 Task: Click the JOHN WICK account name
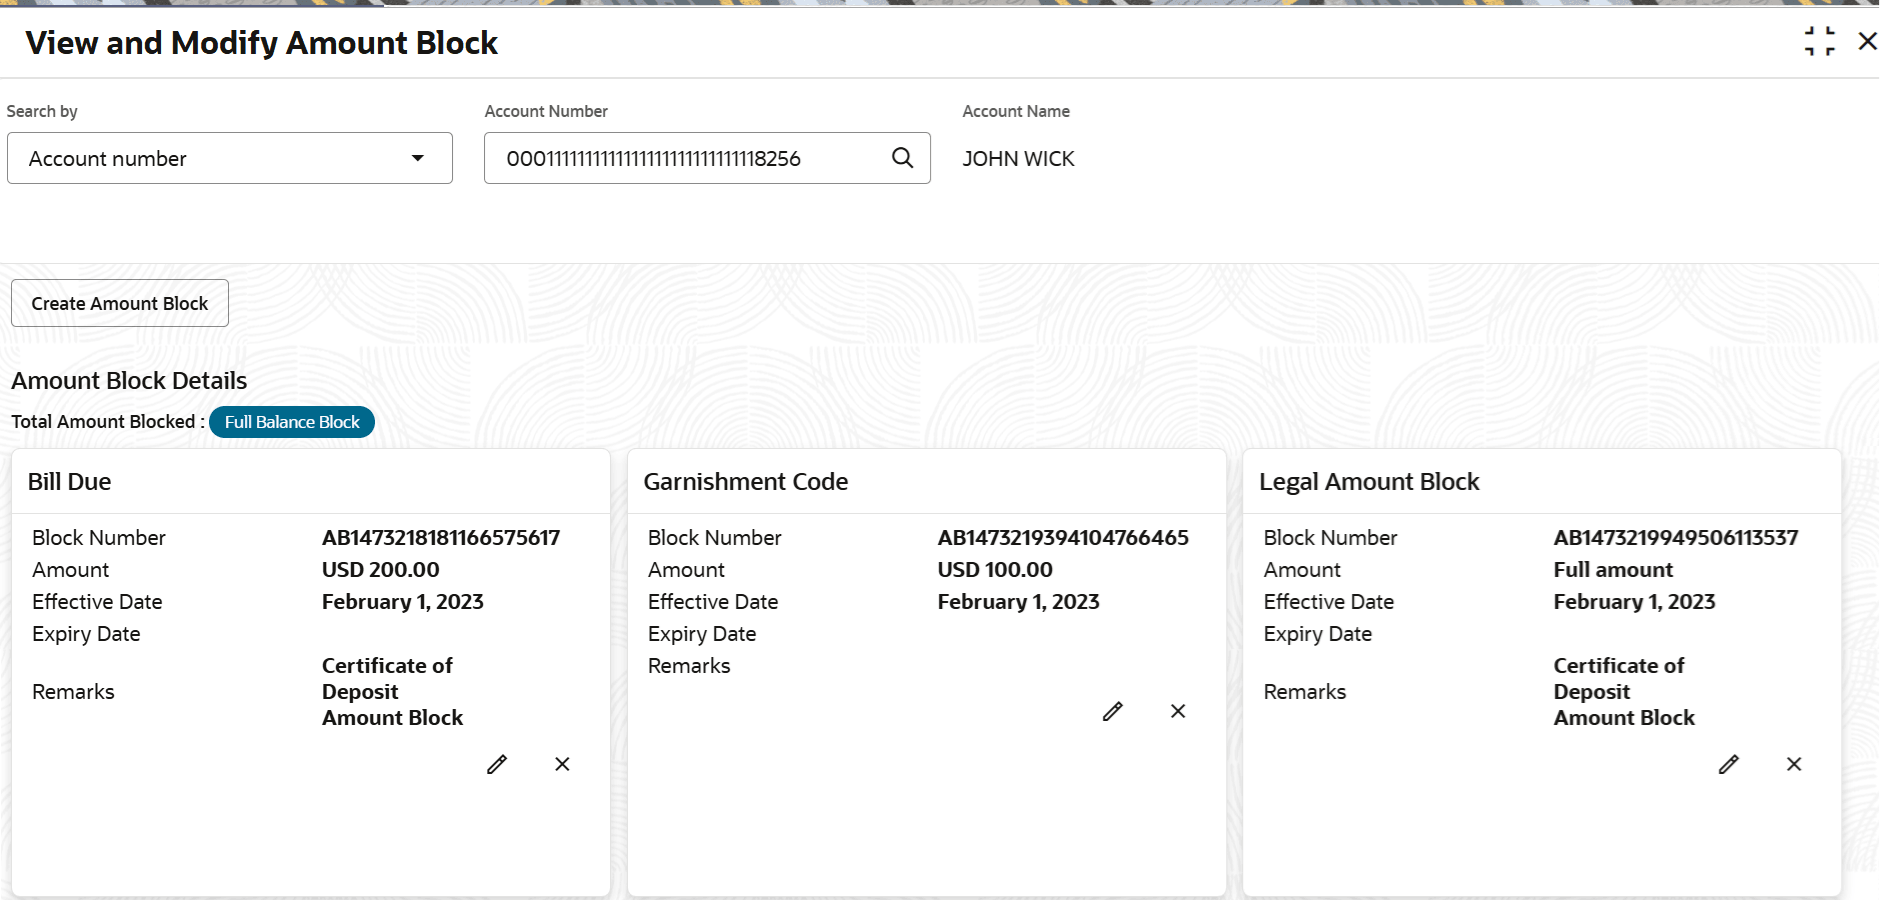[x=1019, y=159]
